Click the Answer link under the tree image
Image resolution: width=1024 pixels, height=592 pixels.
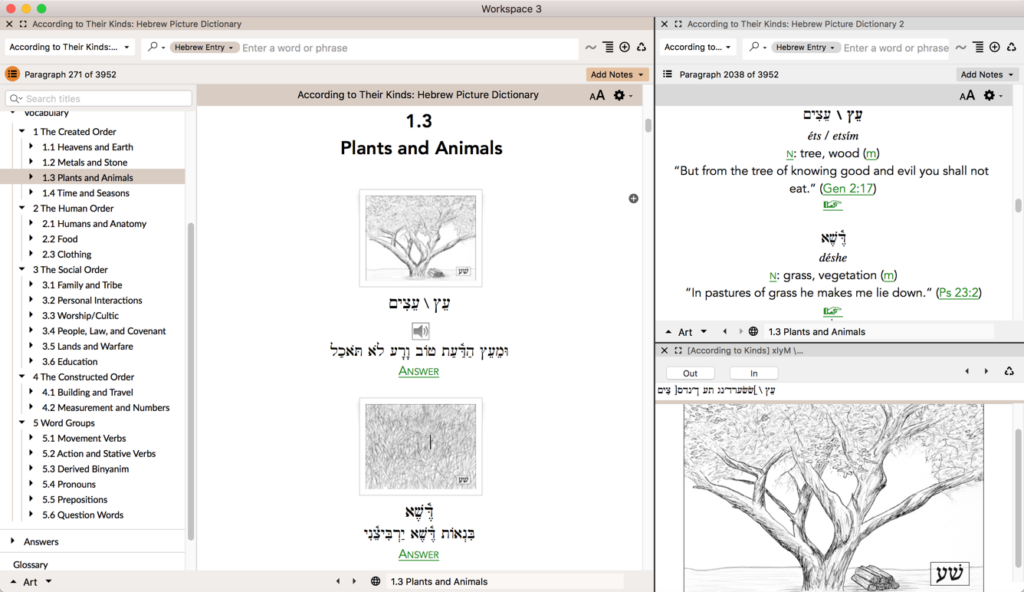pos(419,371)
